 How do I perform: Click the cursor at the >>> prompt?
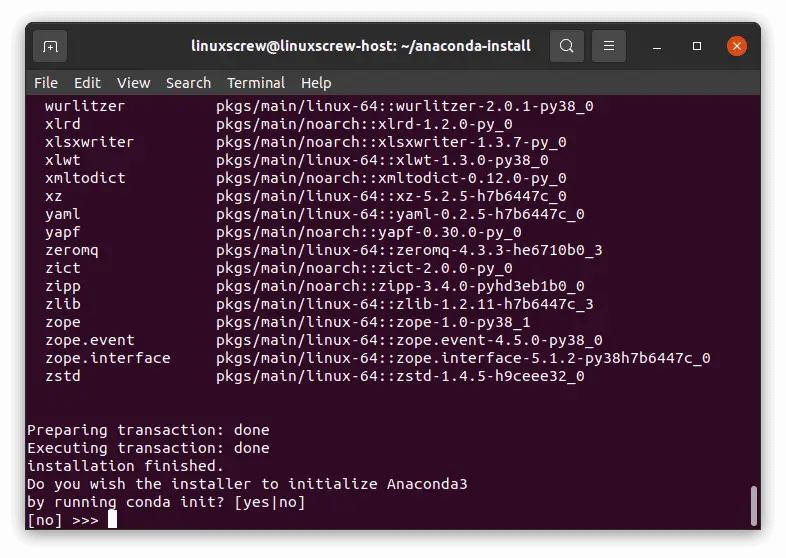112,519
